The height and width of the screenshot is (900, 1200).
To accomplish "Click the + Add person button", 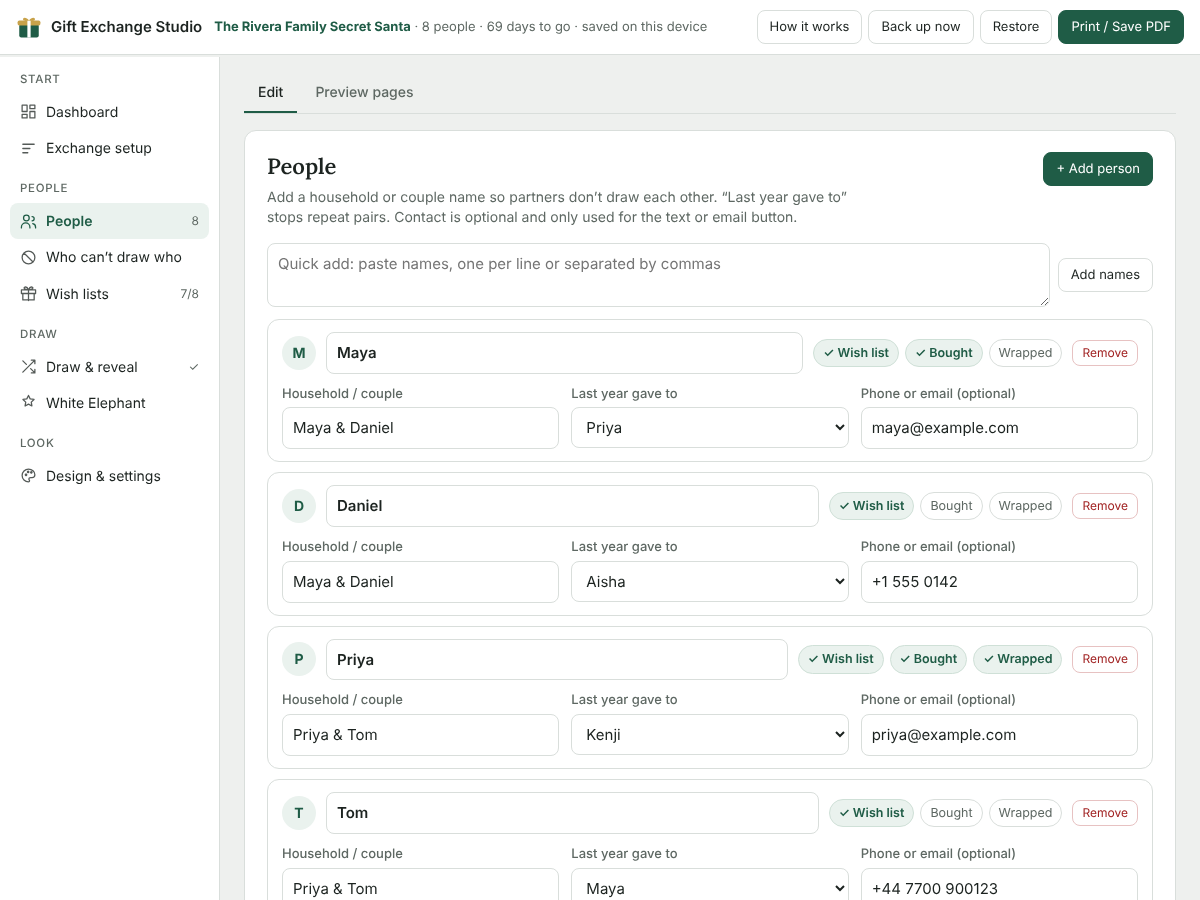I will [1098, 169].
